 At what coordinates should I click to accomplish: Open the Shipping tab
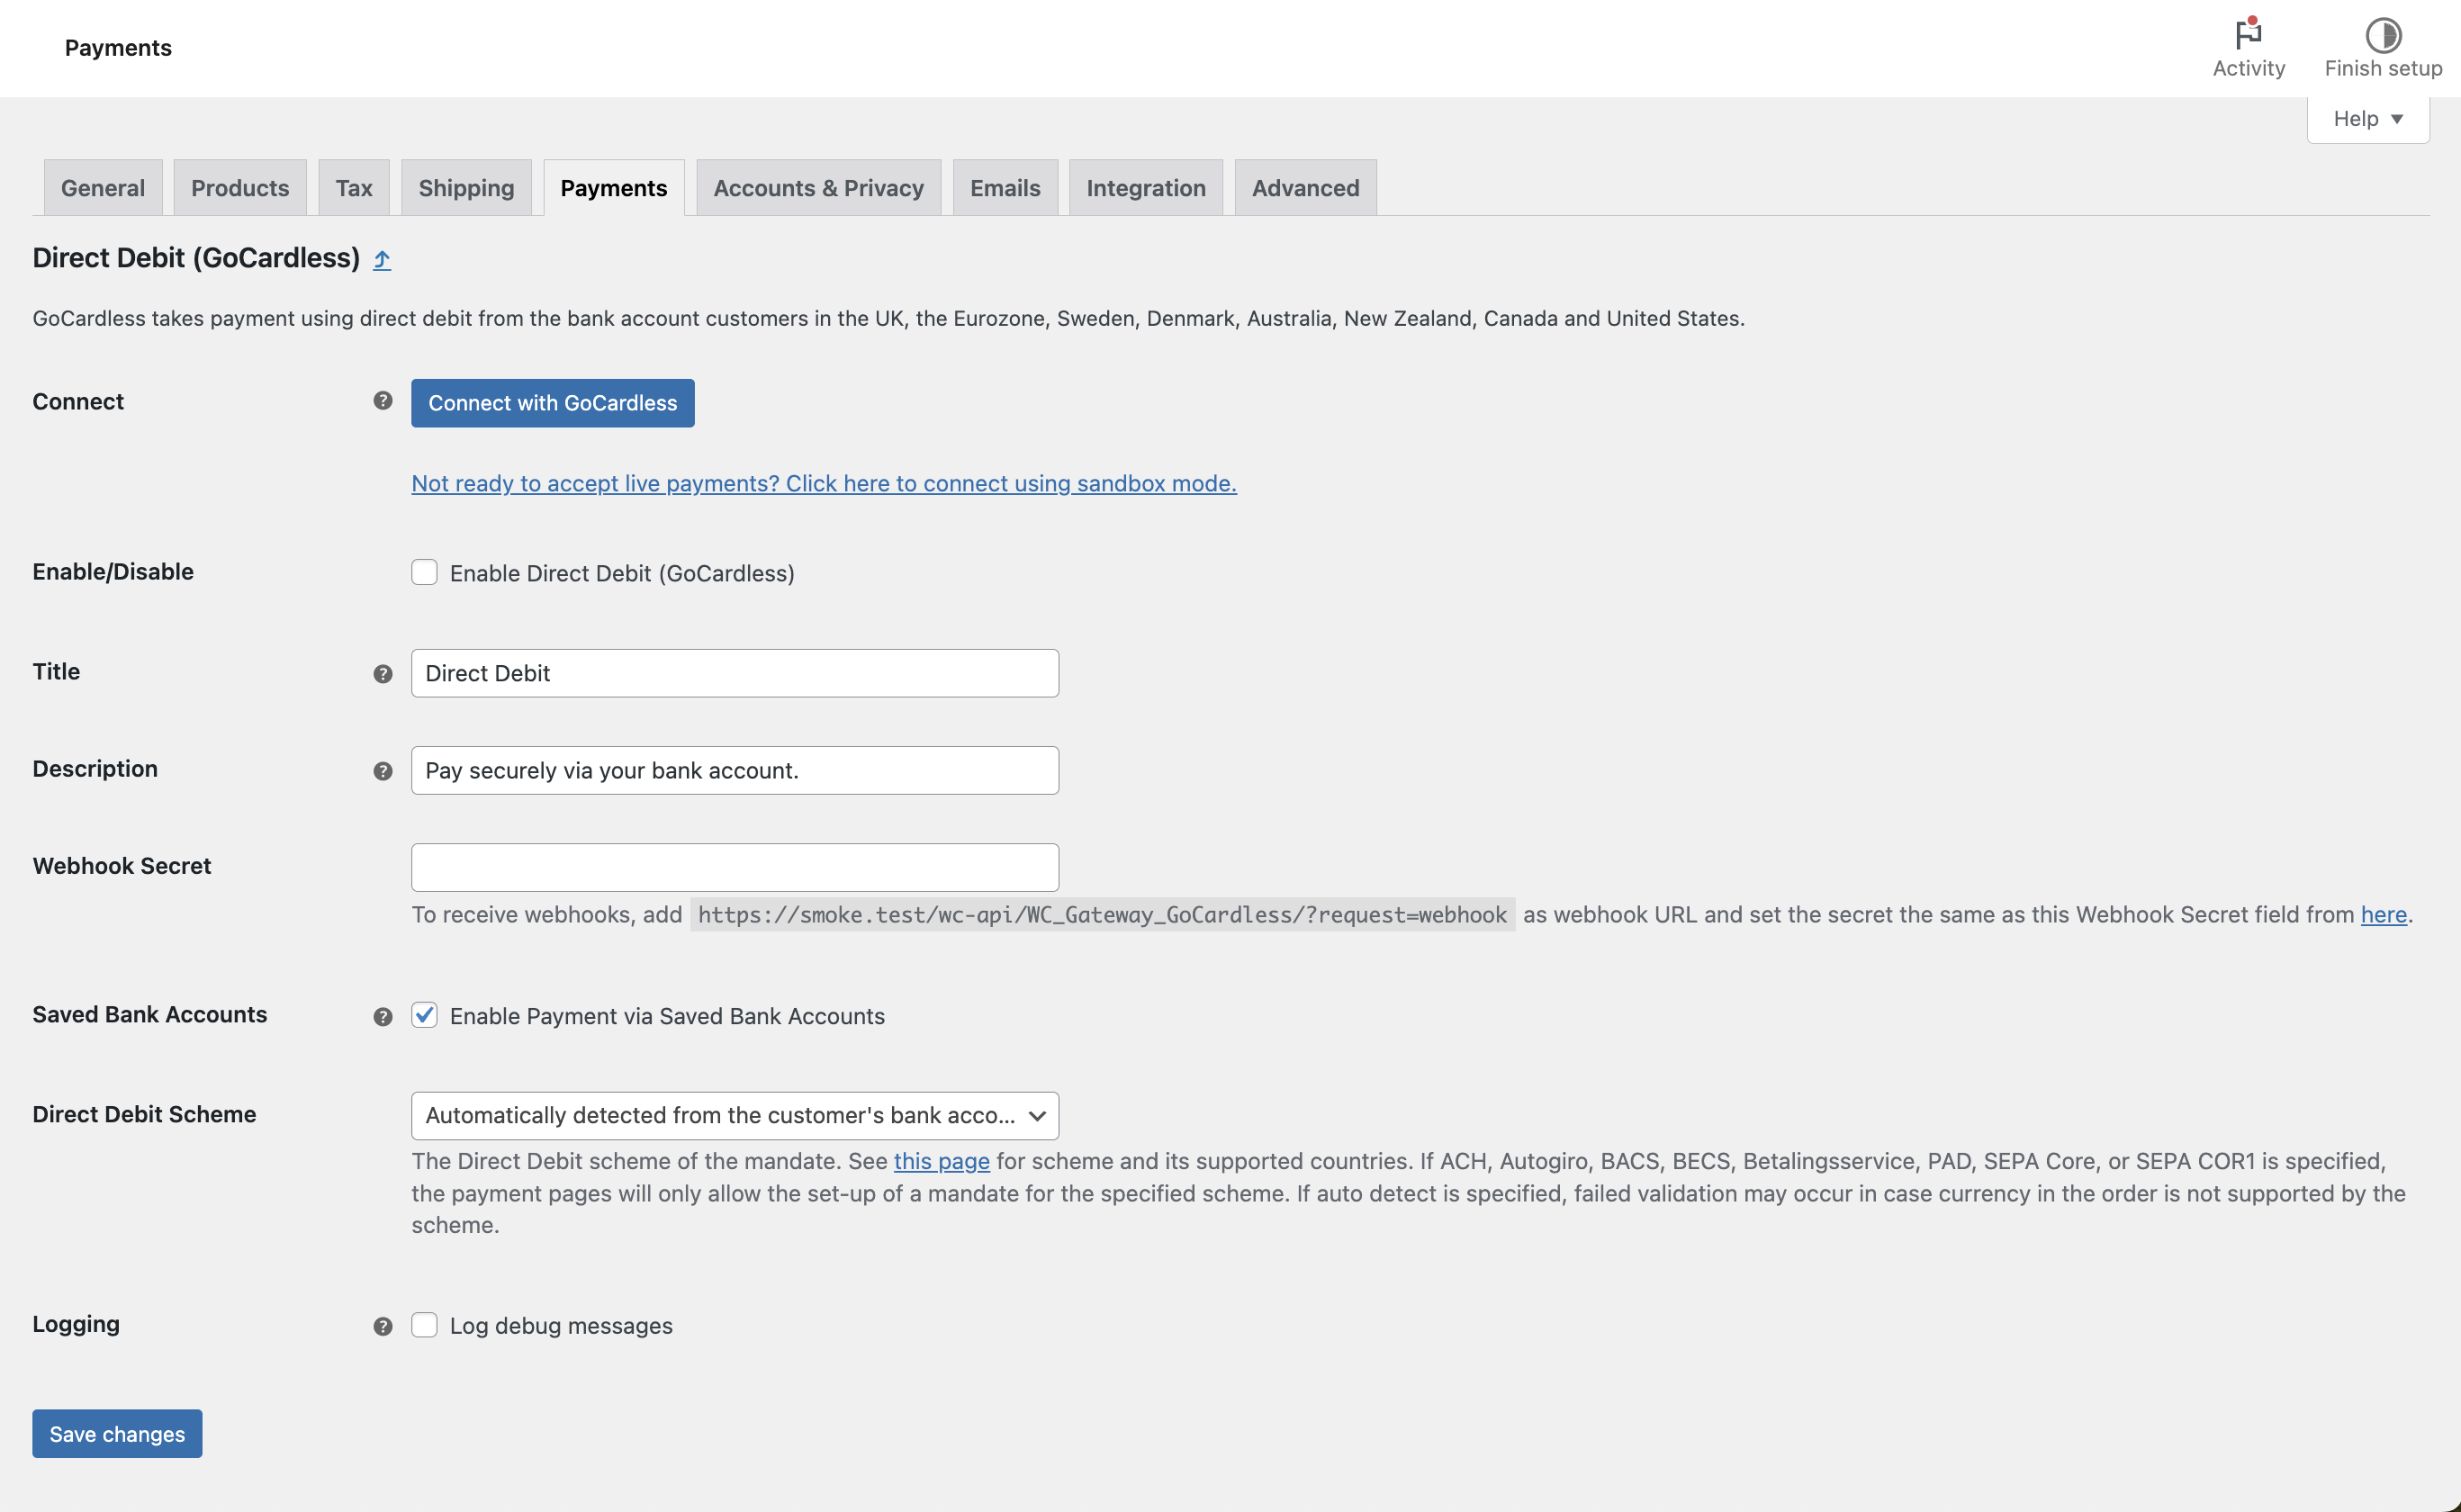(x=466, y=188)
